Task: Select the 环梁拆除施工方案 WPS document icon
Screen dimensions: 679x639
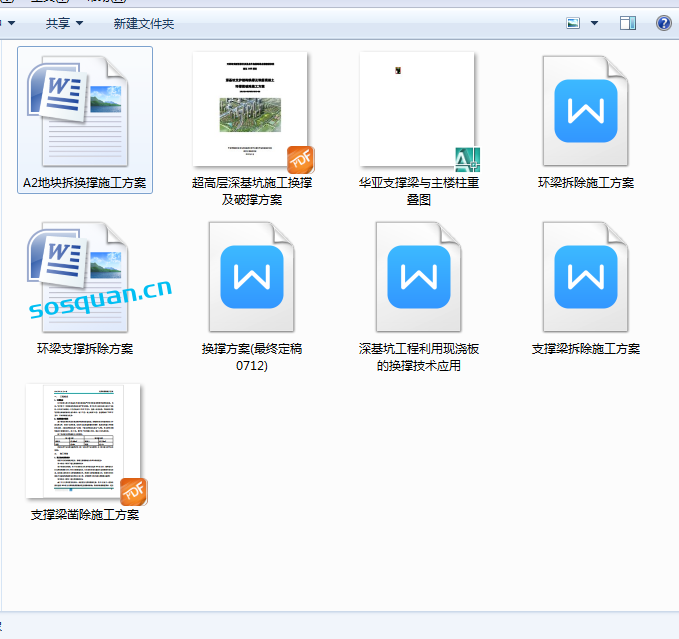Action: click(585, 110)
